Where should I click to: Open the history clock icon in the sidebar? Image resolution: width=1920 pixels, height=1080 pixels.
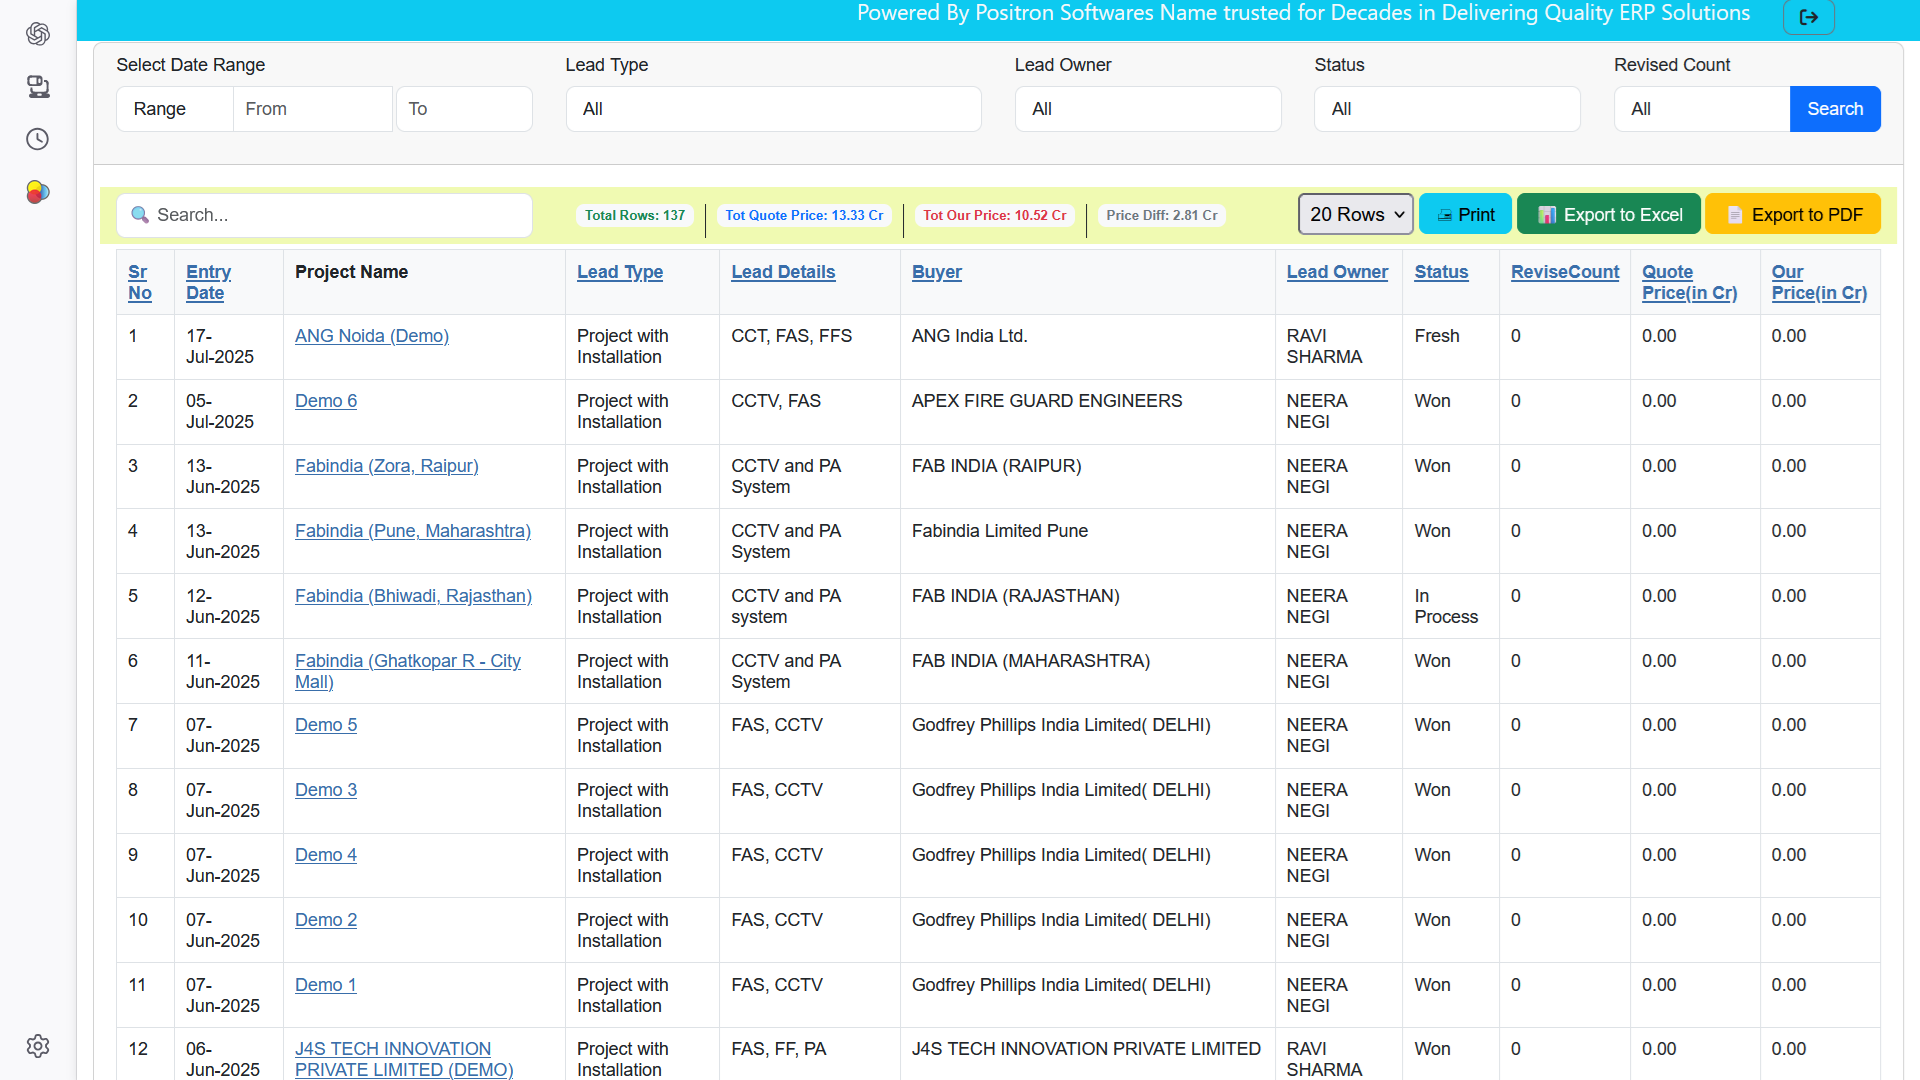38,139
